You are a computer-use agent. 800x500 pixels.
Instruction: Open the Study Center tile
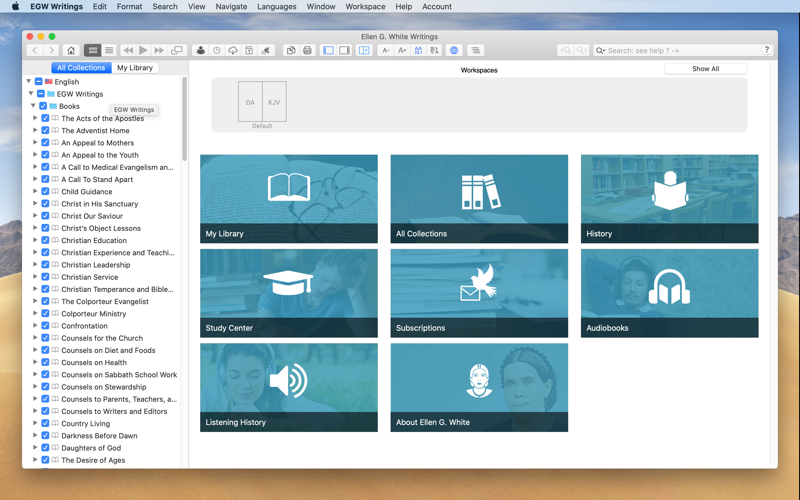tap(289, 293)
